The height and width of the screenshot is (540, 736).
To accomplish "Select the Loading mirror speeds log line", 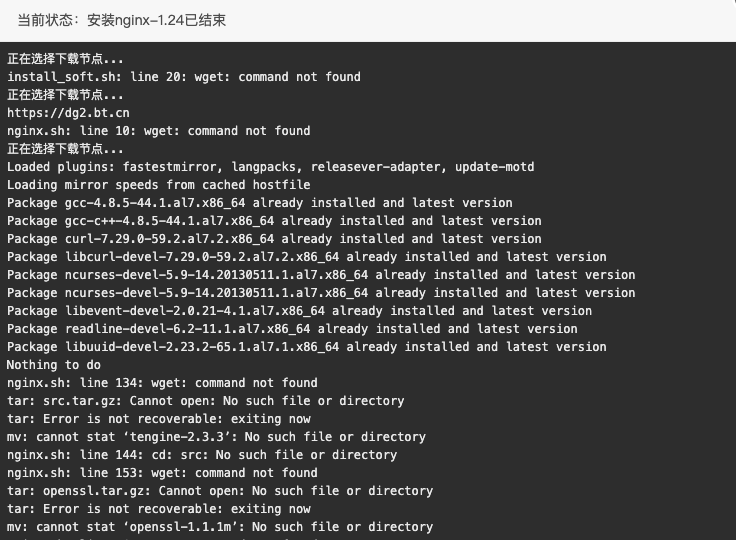I will 159,185.
